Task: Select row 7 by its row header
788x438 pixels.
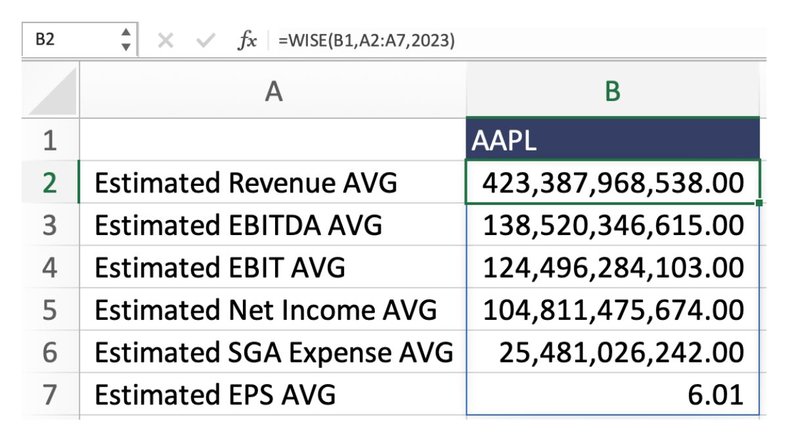Action: click(47, 394)
